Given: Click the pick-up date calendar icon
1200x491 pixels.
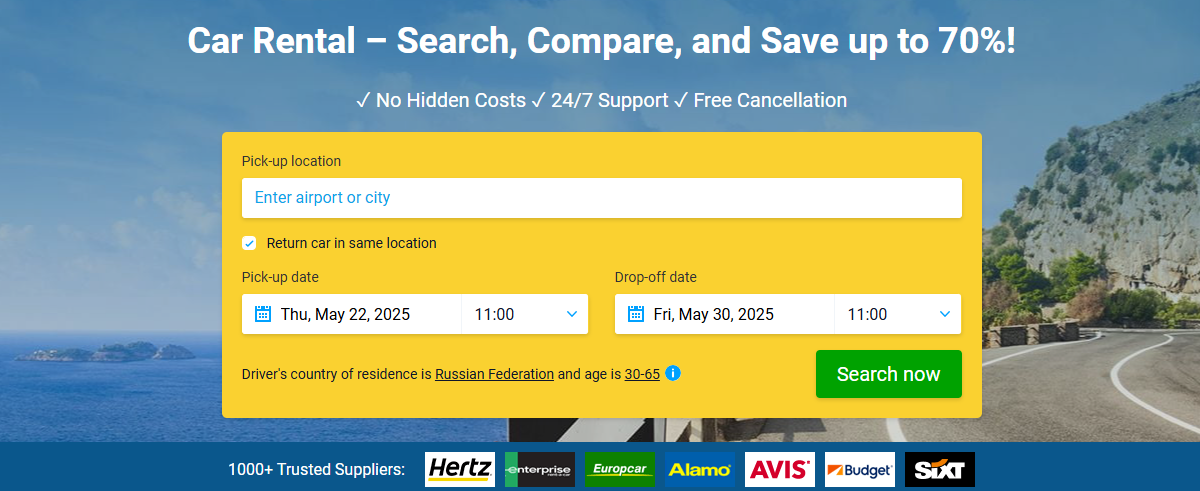Looking at the screenshot, I should click(x=263, y=314).
